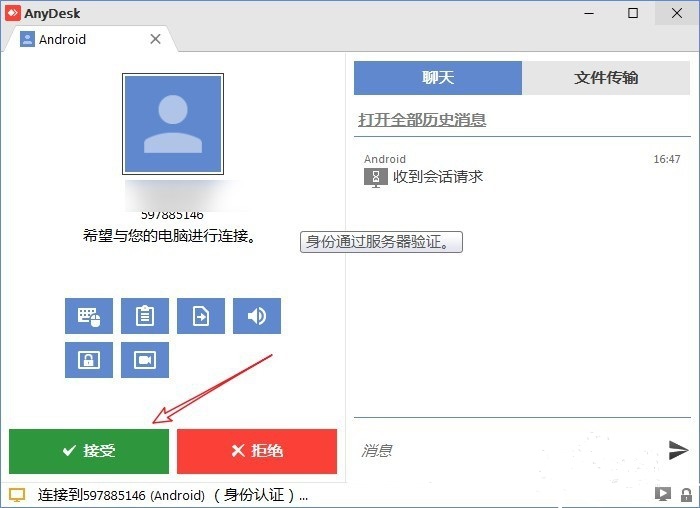The width and height of the screenshot is (700, 508).
Task: Toggle sound transmission permission icon
Action: click(257, 316)
